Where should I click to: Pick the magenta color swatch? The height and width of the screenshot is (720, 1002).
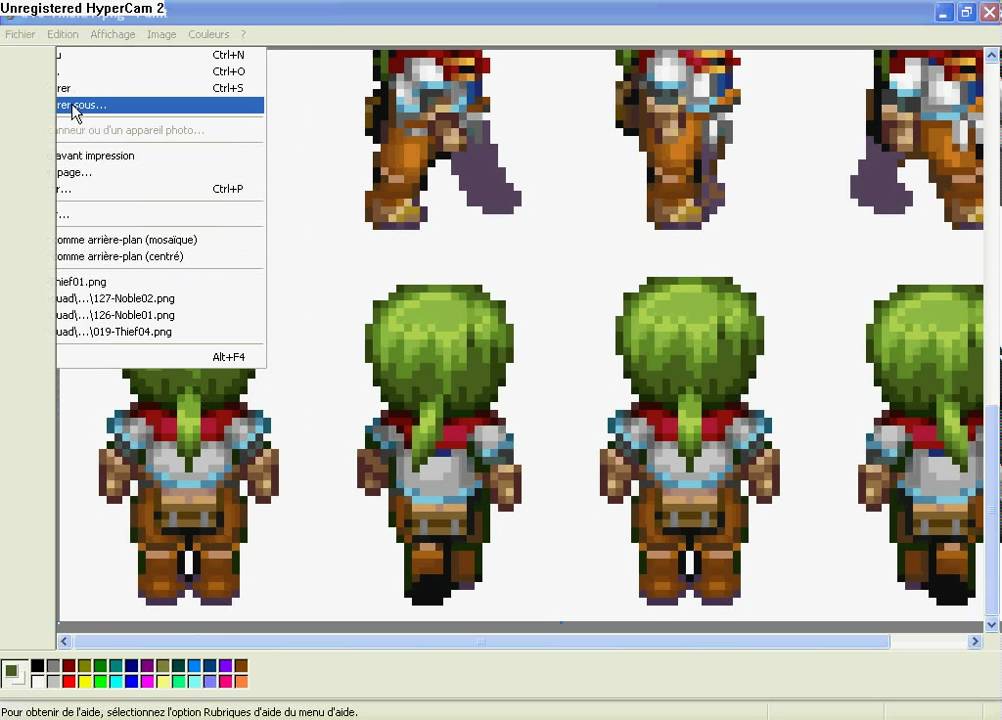tap(148, 682)
